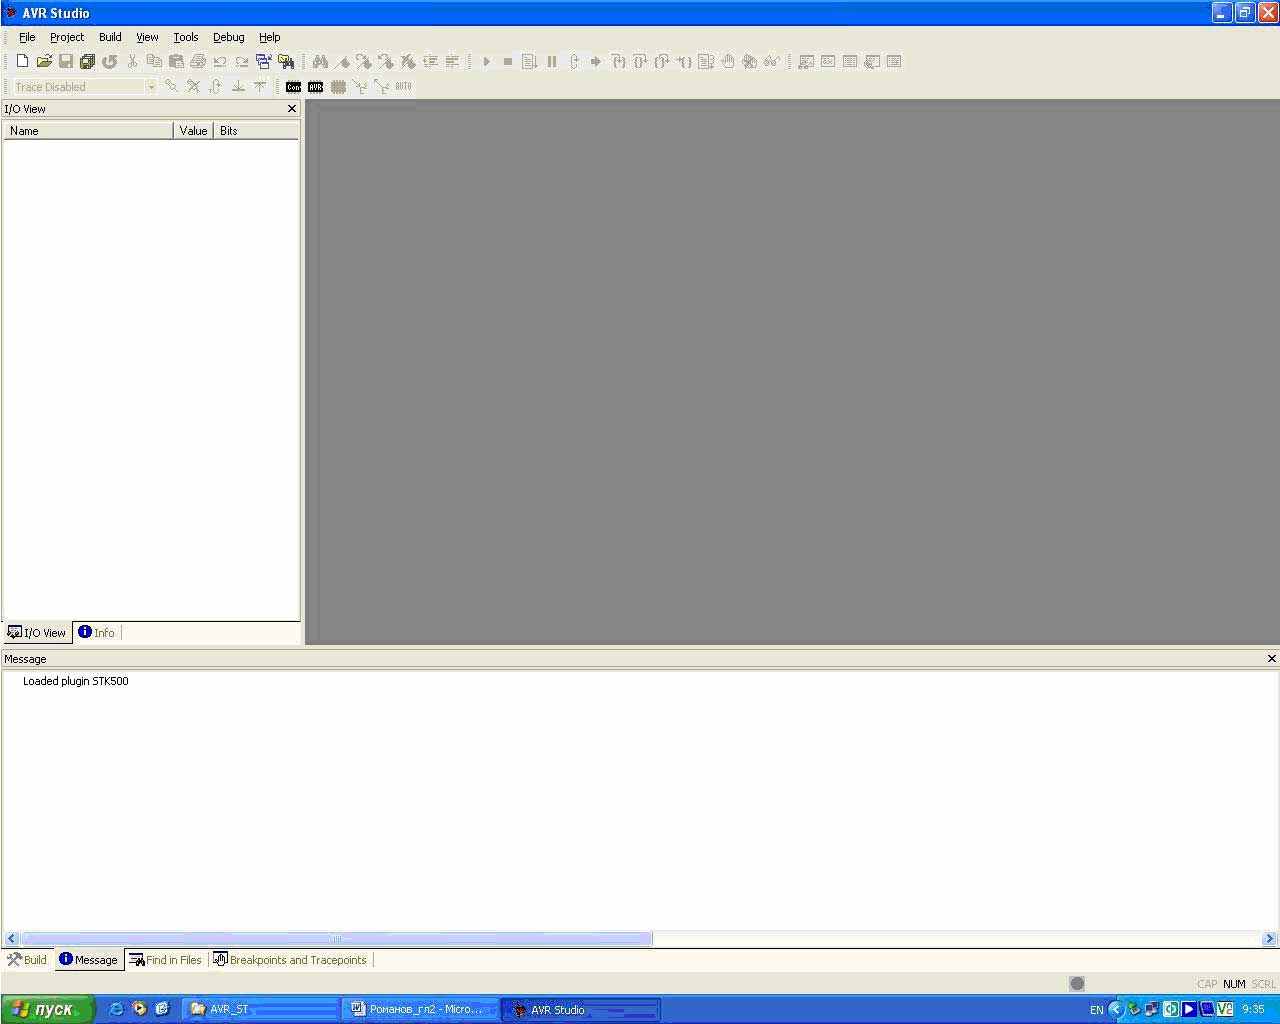Click 'Loaded plugin STK500' message line
This screenshot has height=1024, width=1280.
pyautogui.click(x=75, y=681)
